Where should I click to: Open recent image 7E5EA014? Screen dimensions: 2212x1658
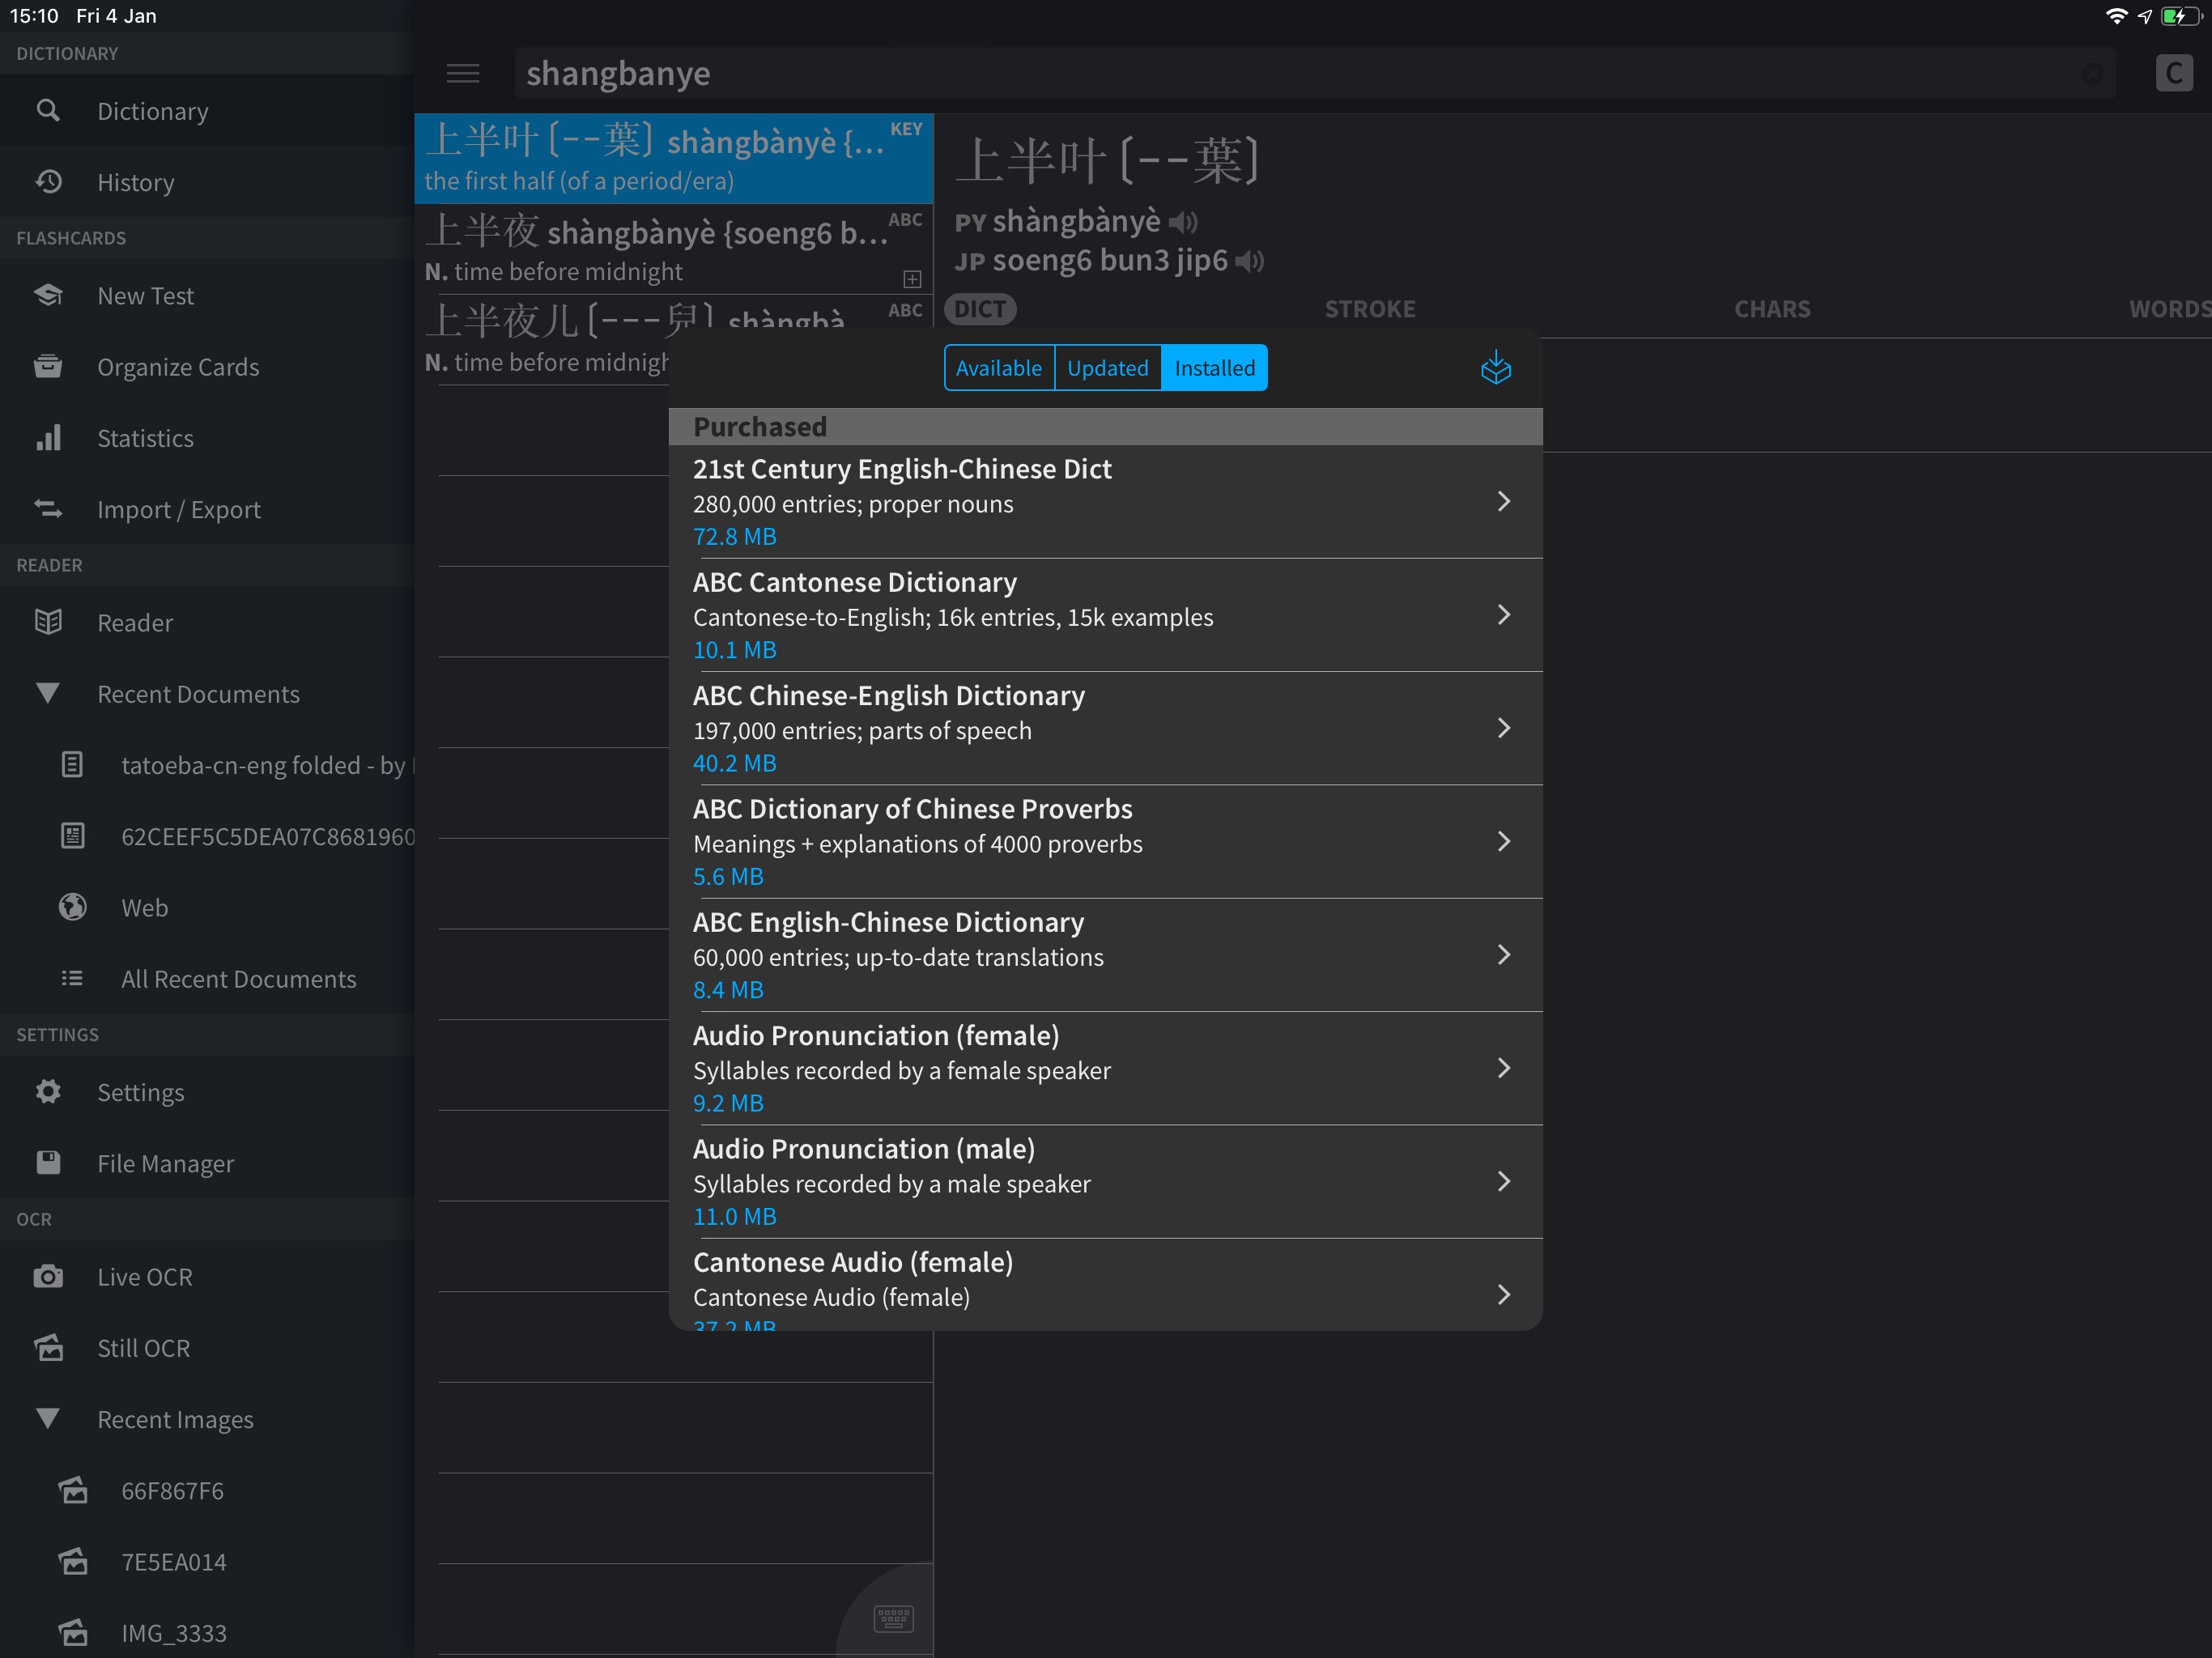pos(207,1561)
